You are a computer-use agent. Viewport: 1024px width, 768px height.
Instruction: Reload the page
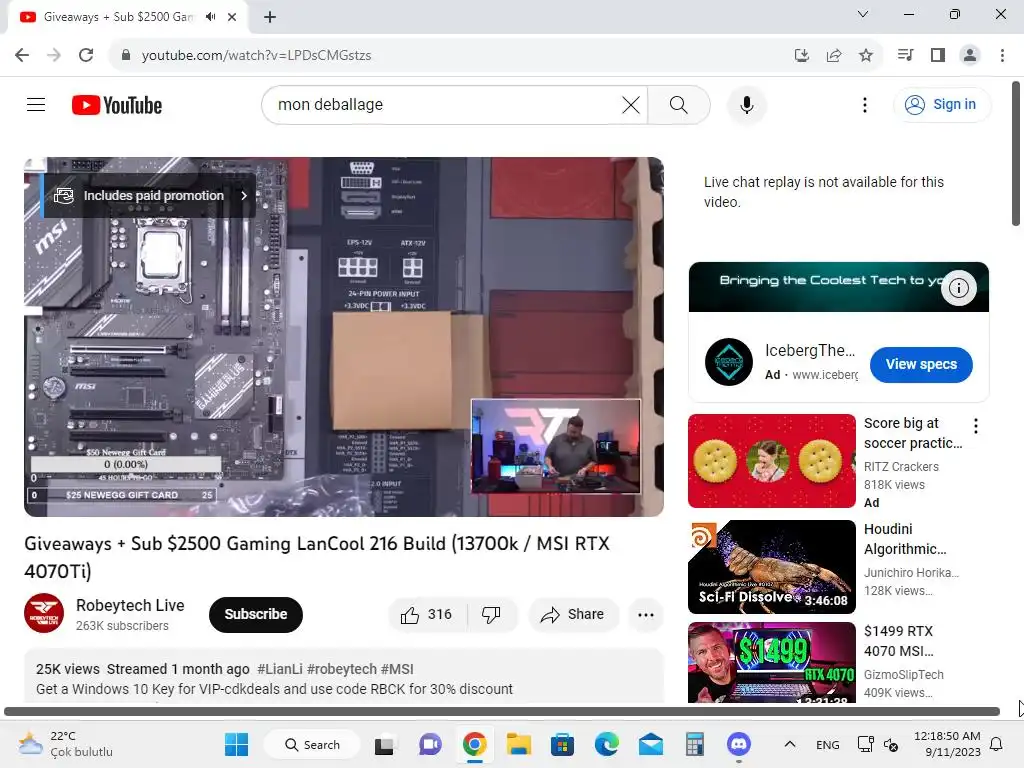tap(86, 55)
